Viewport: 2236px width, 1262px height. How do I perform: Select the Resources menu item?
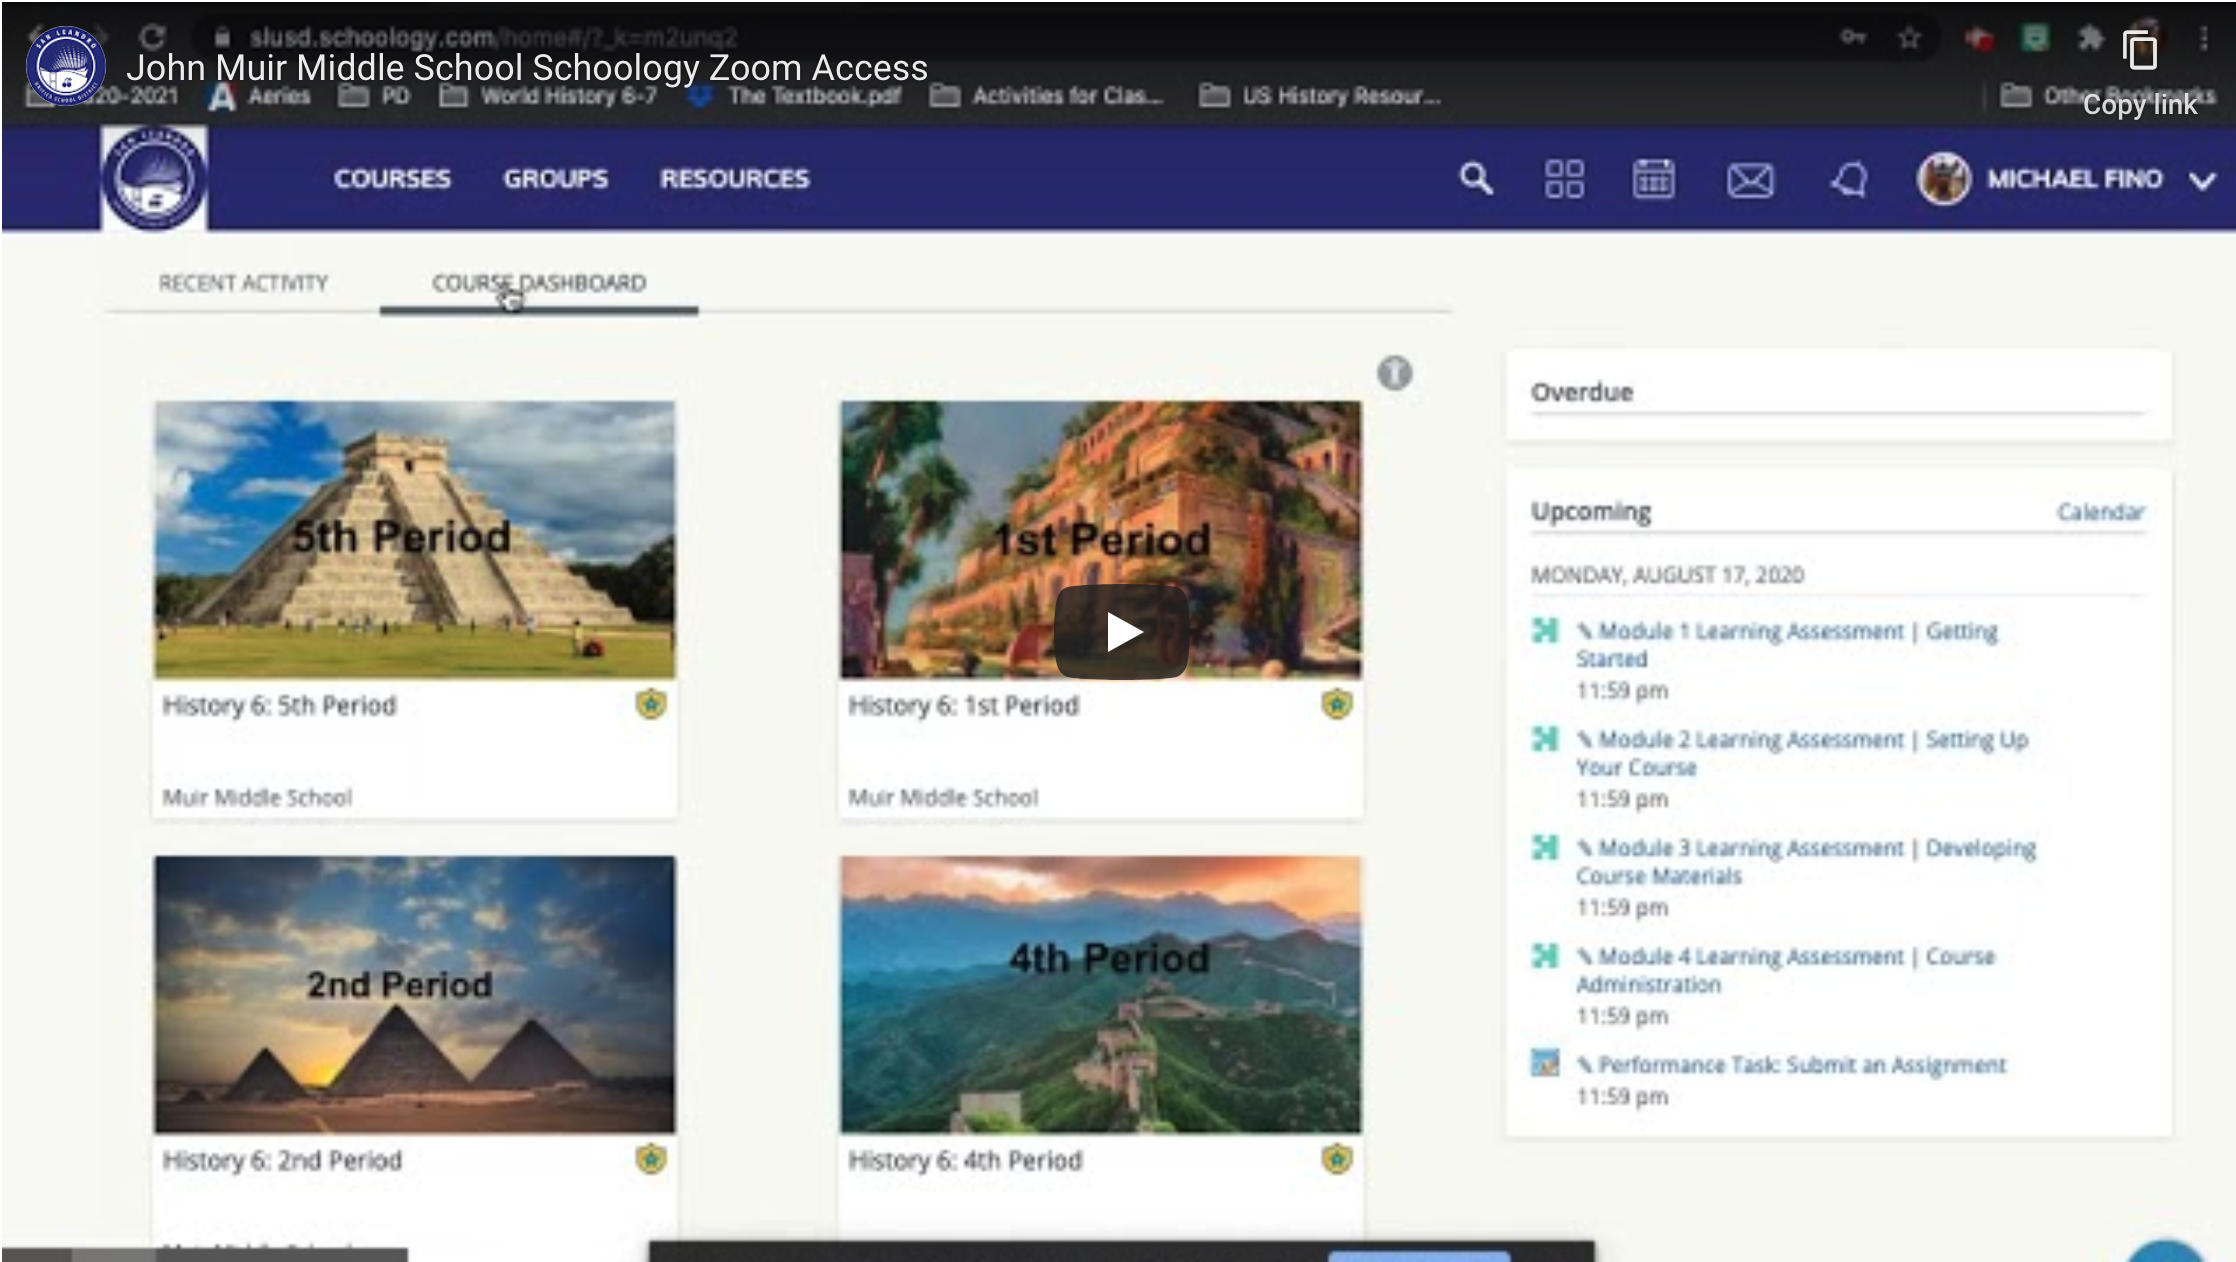pyautogui.click(x=734, y=178)
